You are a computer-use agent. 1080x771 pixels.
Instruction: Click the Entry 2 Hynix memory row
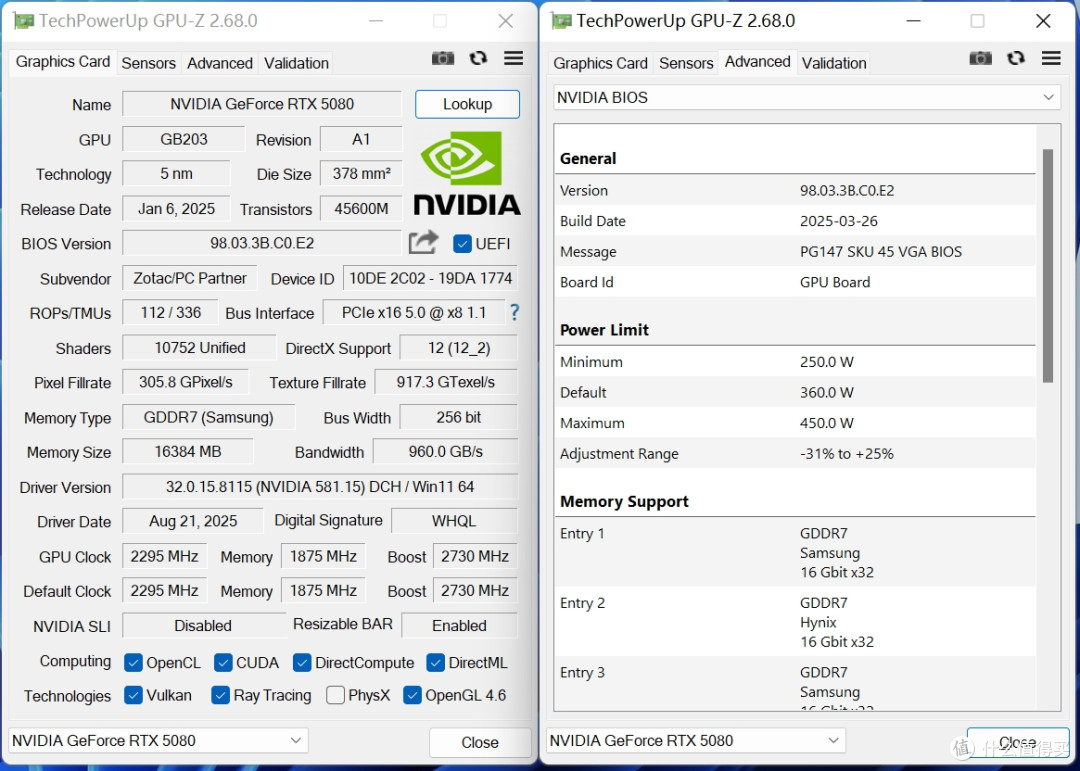click(x=797, y=622)
